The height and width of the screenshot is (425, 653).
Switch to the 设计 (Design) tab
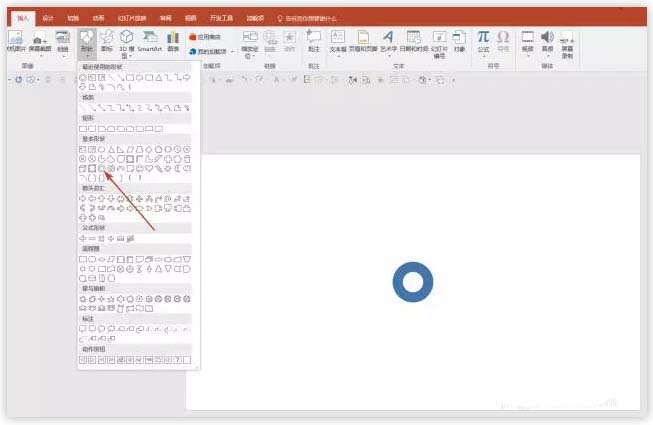[48, 18]
